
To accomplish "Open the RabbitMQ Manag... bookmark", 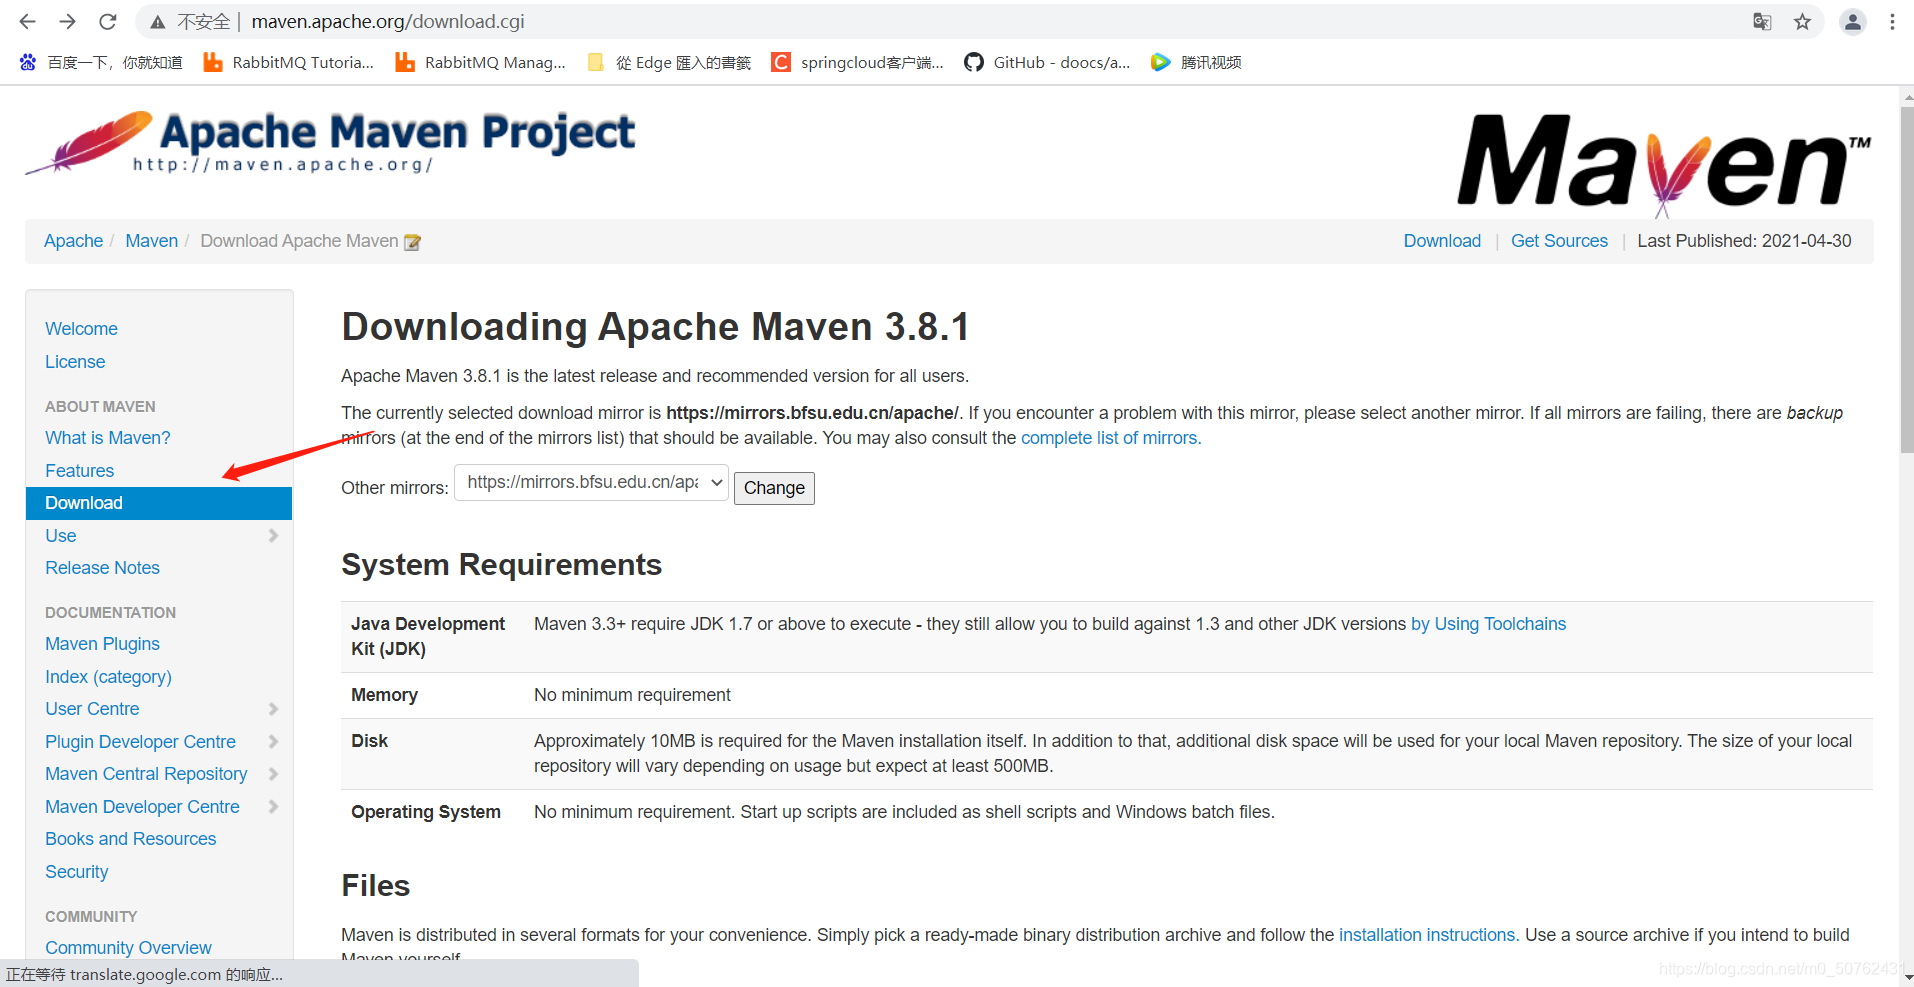I will tap(480, 62).
